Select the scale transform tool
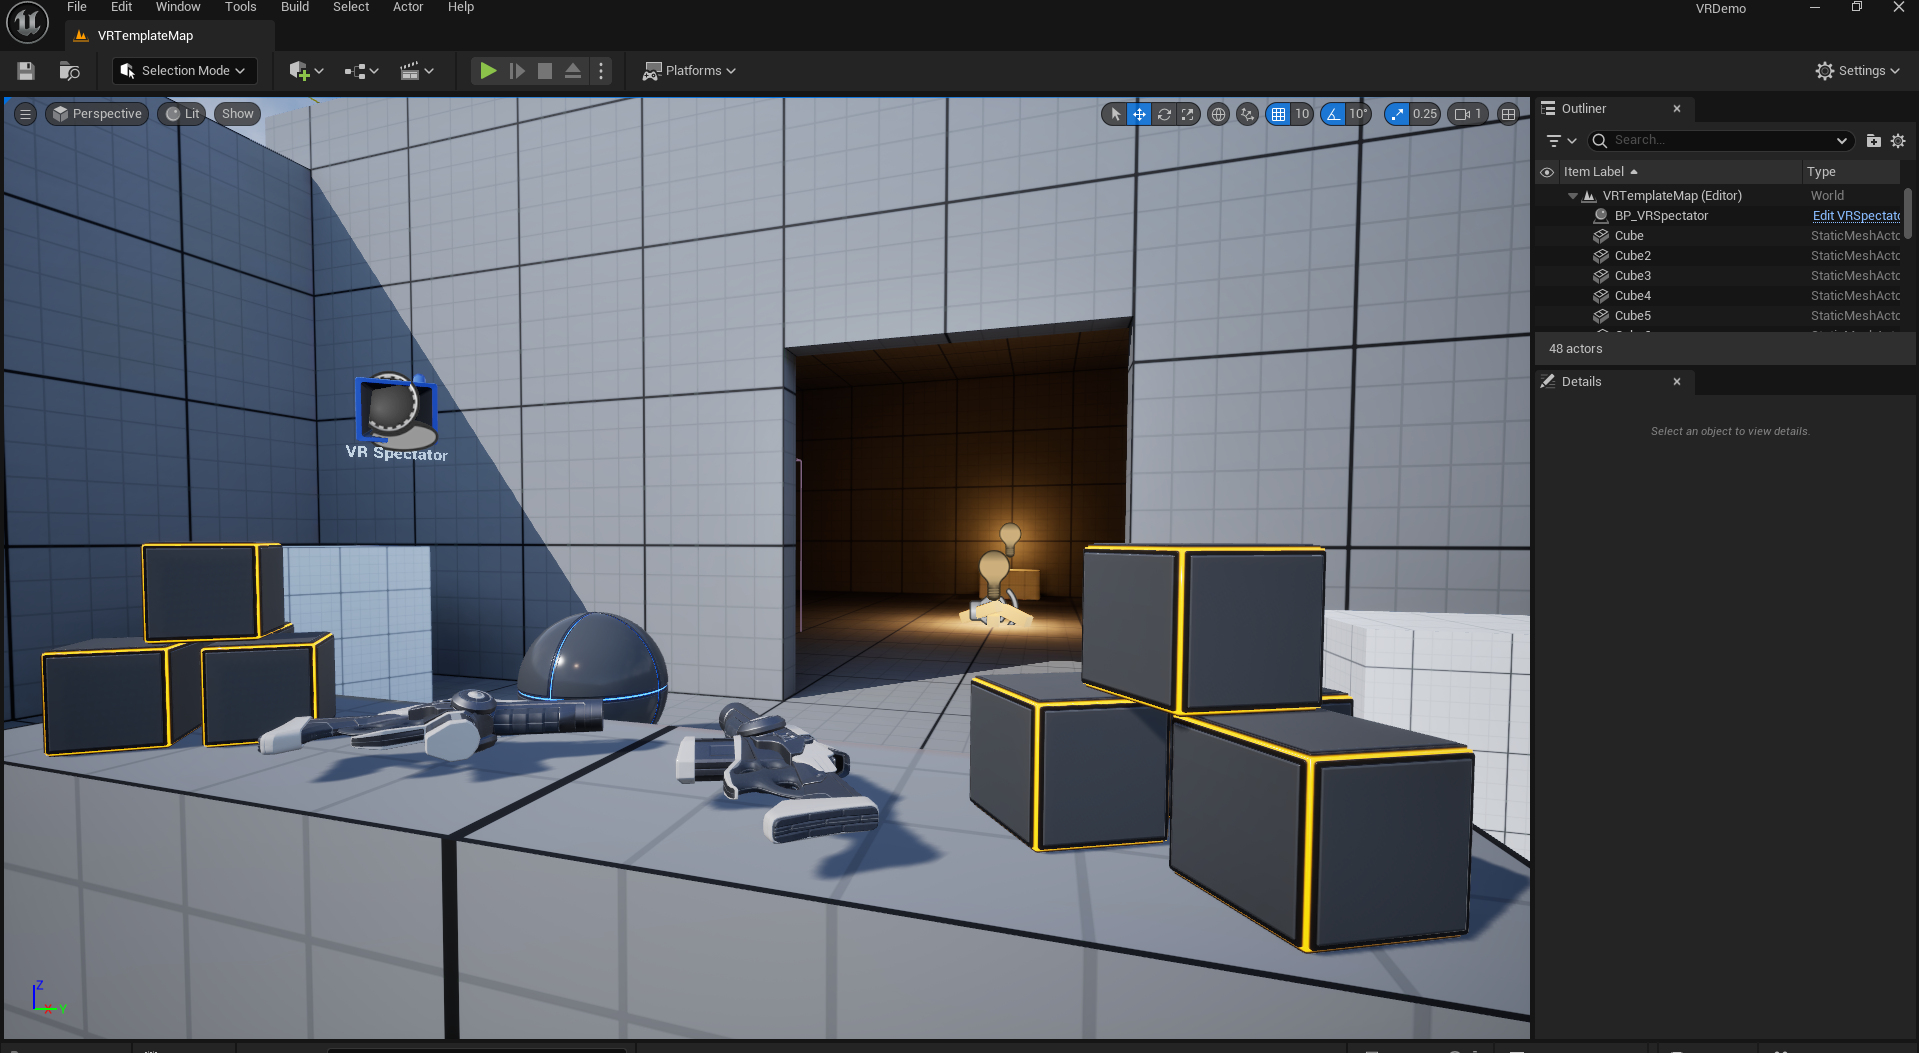 click(x=1188, y=114)
